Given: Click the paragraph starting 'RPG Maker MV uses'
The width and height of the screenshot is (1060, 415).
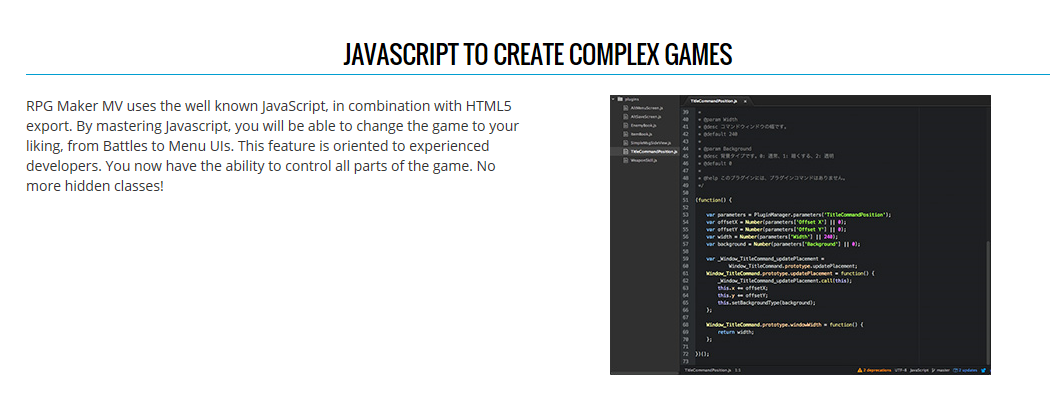Looking at the screenshot, I should (272, 145).
